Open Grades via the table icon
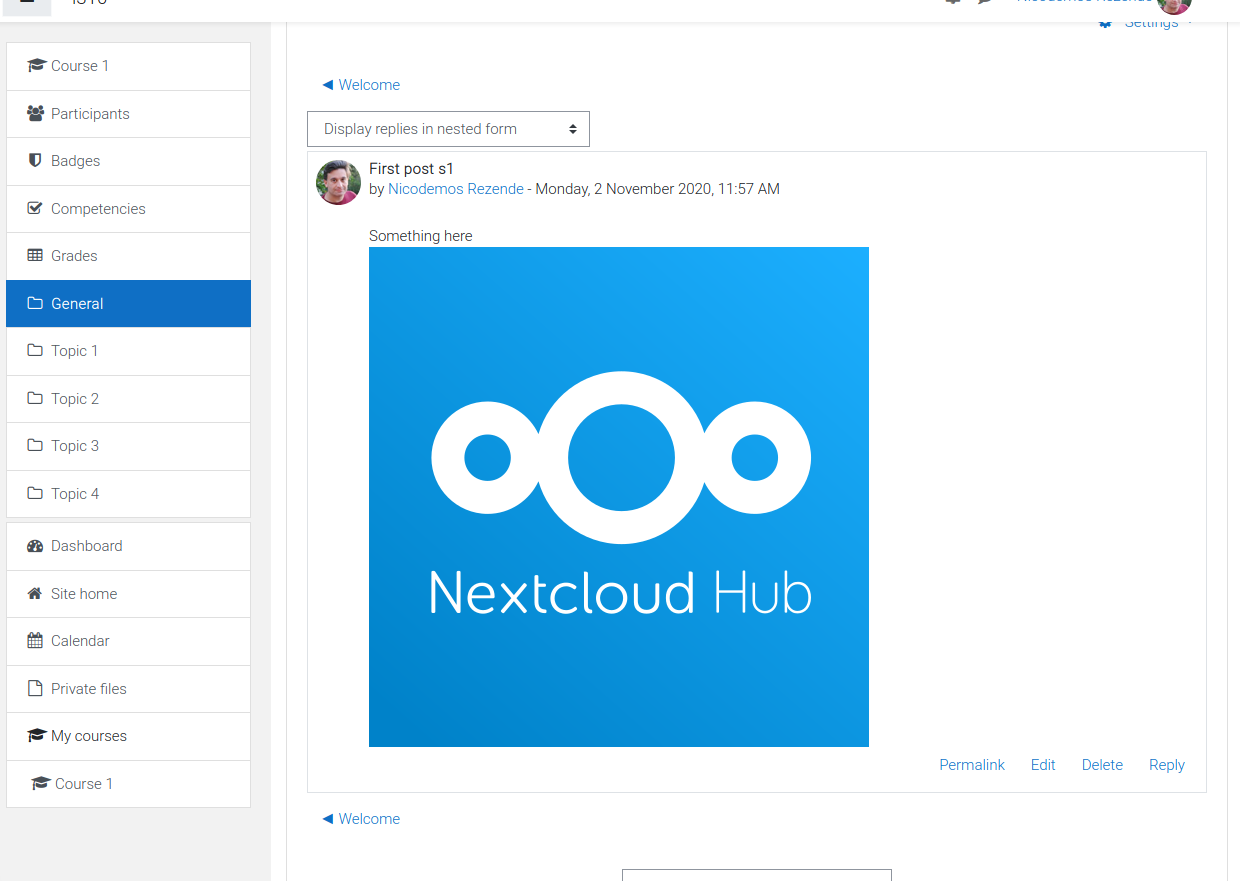Screen dimensions: 1240x881 pyautogui.click(x=35, y=256)
